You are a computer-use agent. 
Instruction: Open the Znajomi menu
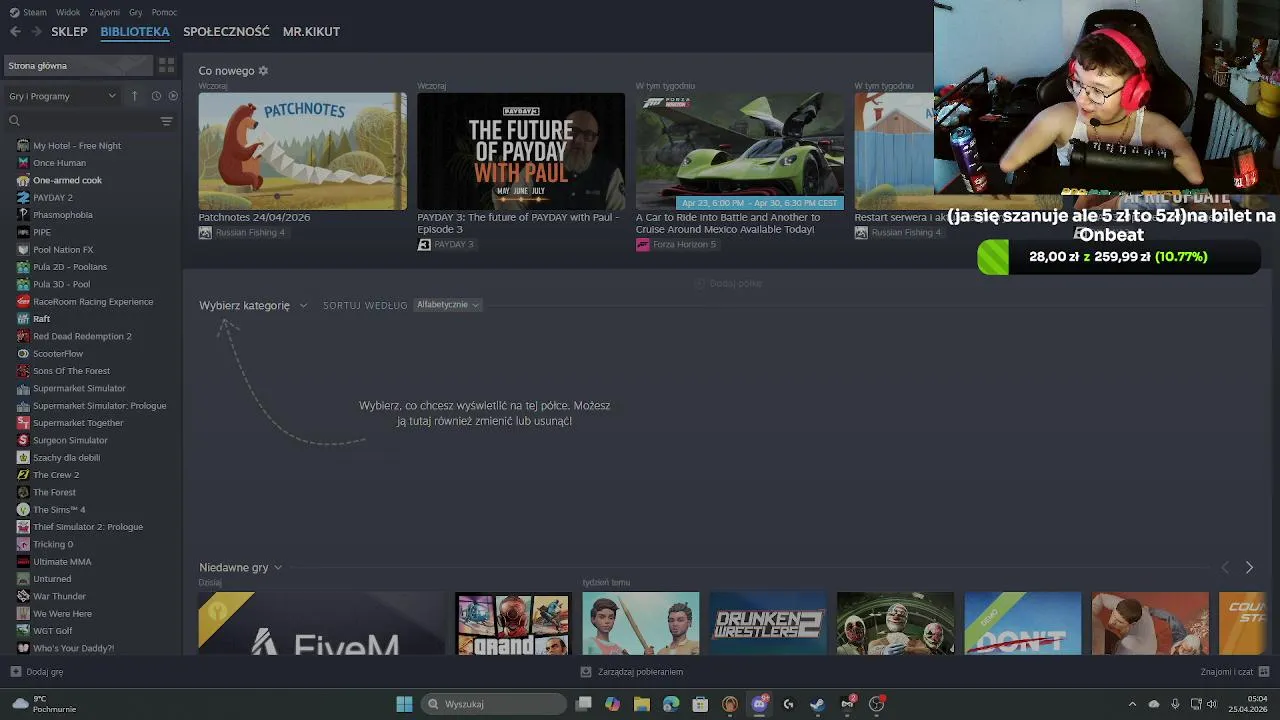click(105, 12)
